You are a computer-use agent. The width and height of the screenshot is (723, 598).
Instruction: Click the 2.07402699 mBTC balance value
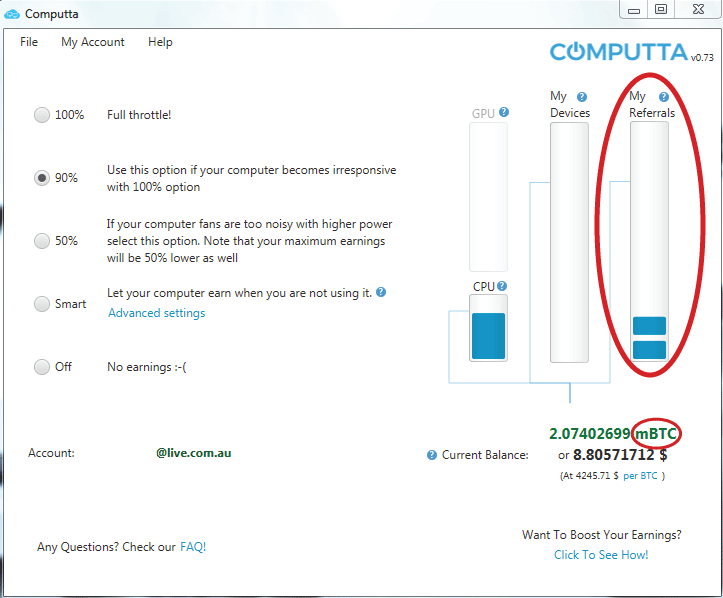(x=613, y=434)
